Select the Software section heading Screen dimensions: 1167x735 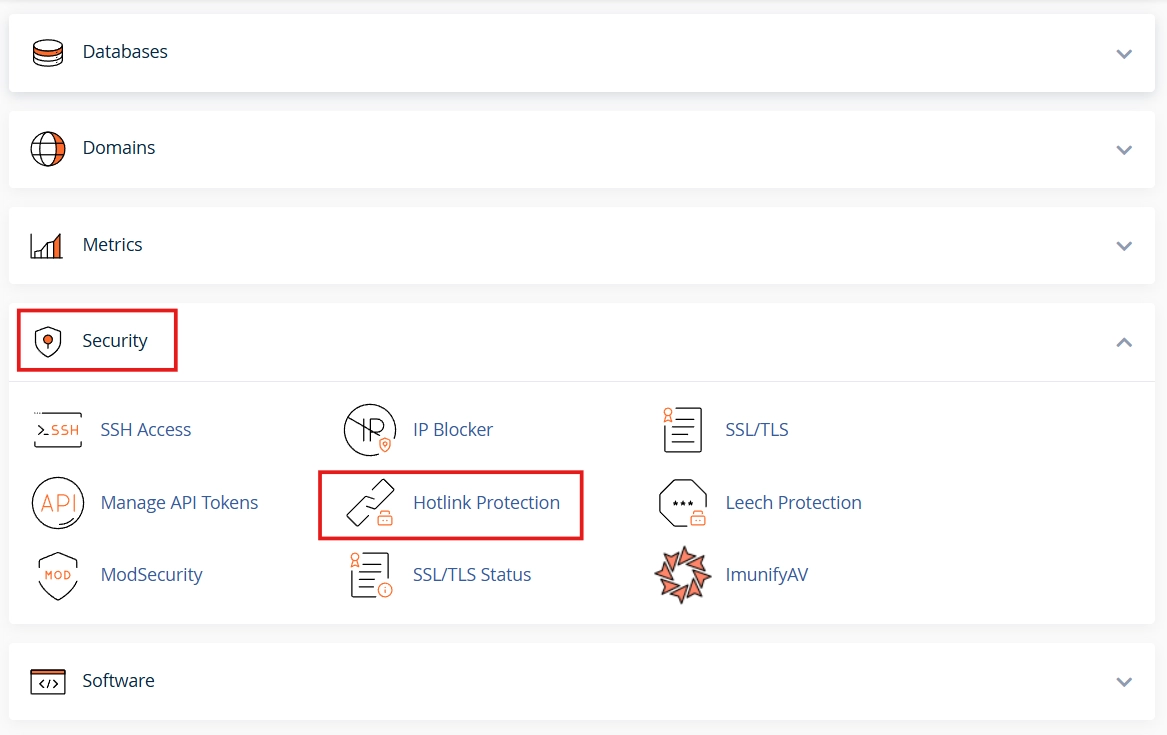(x=118, y=681)
